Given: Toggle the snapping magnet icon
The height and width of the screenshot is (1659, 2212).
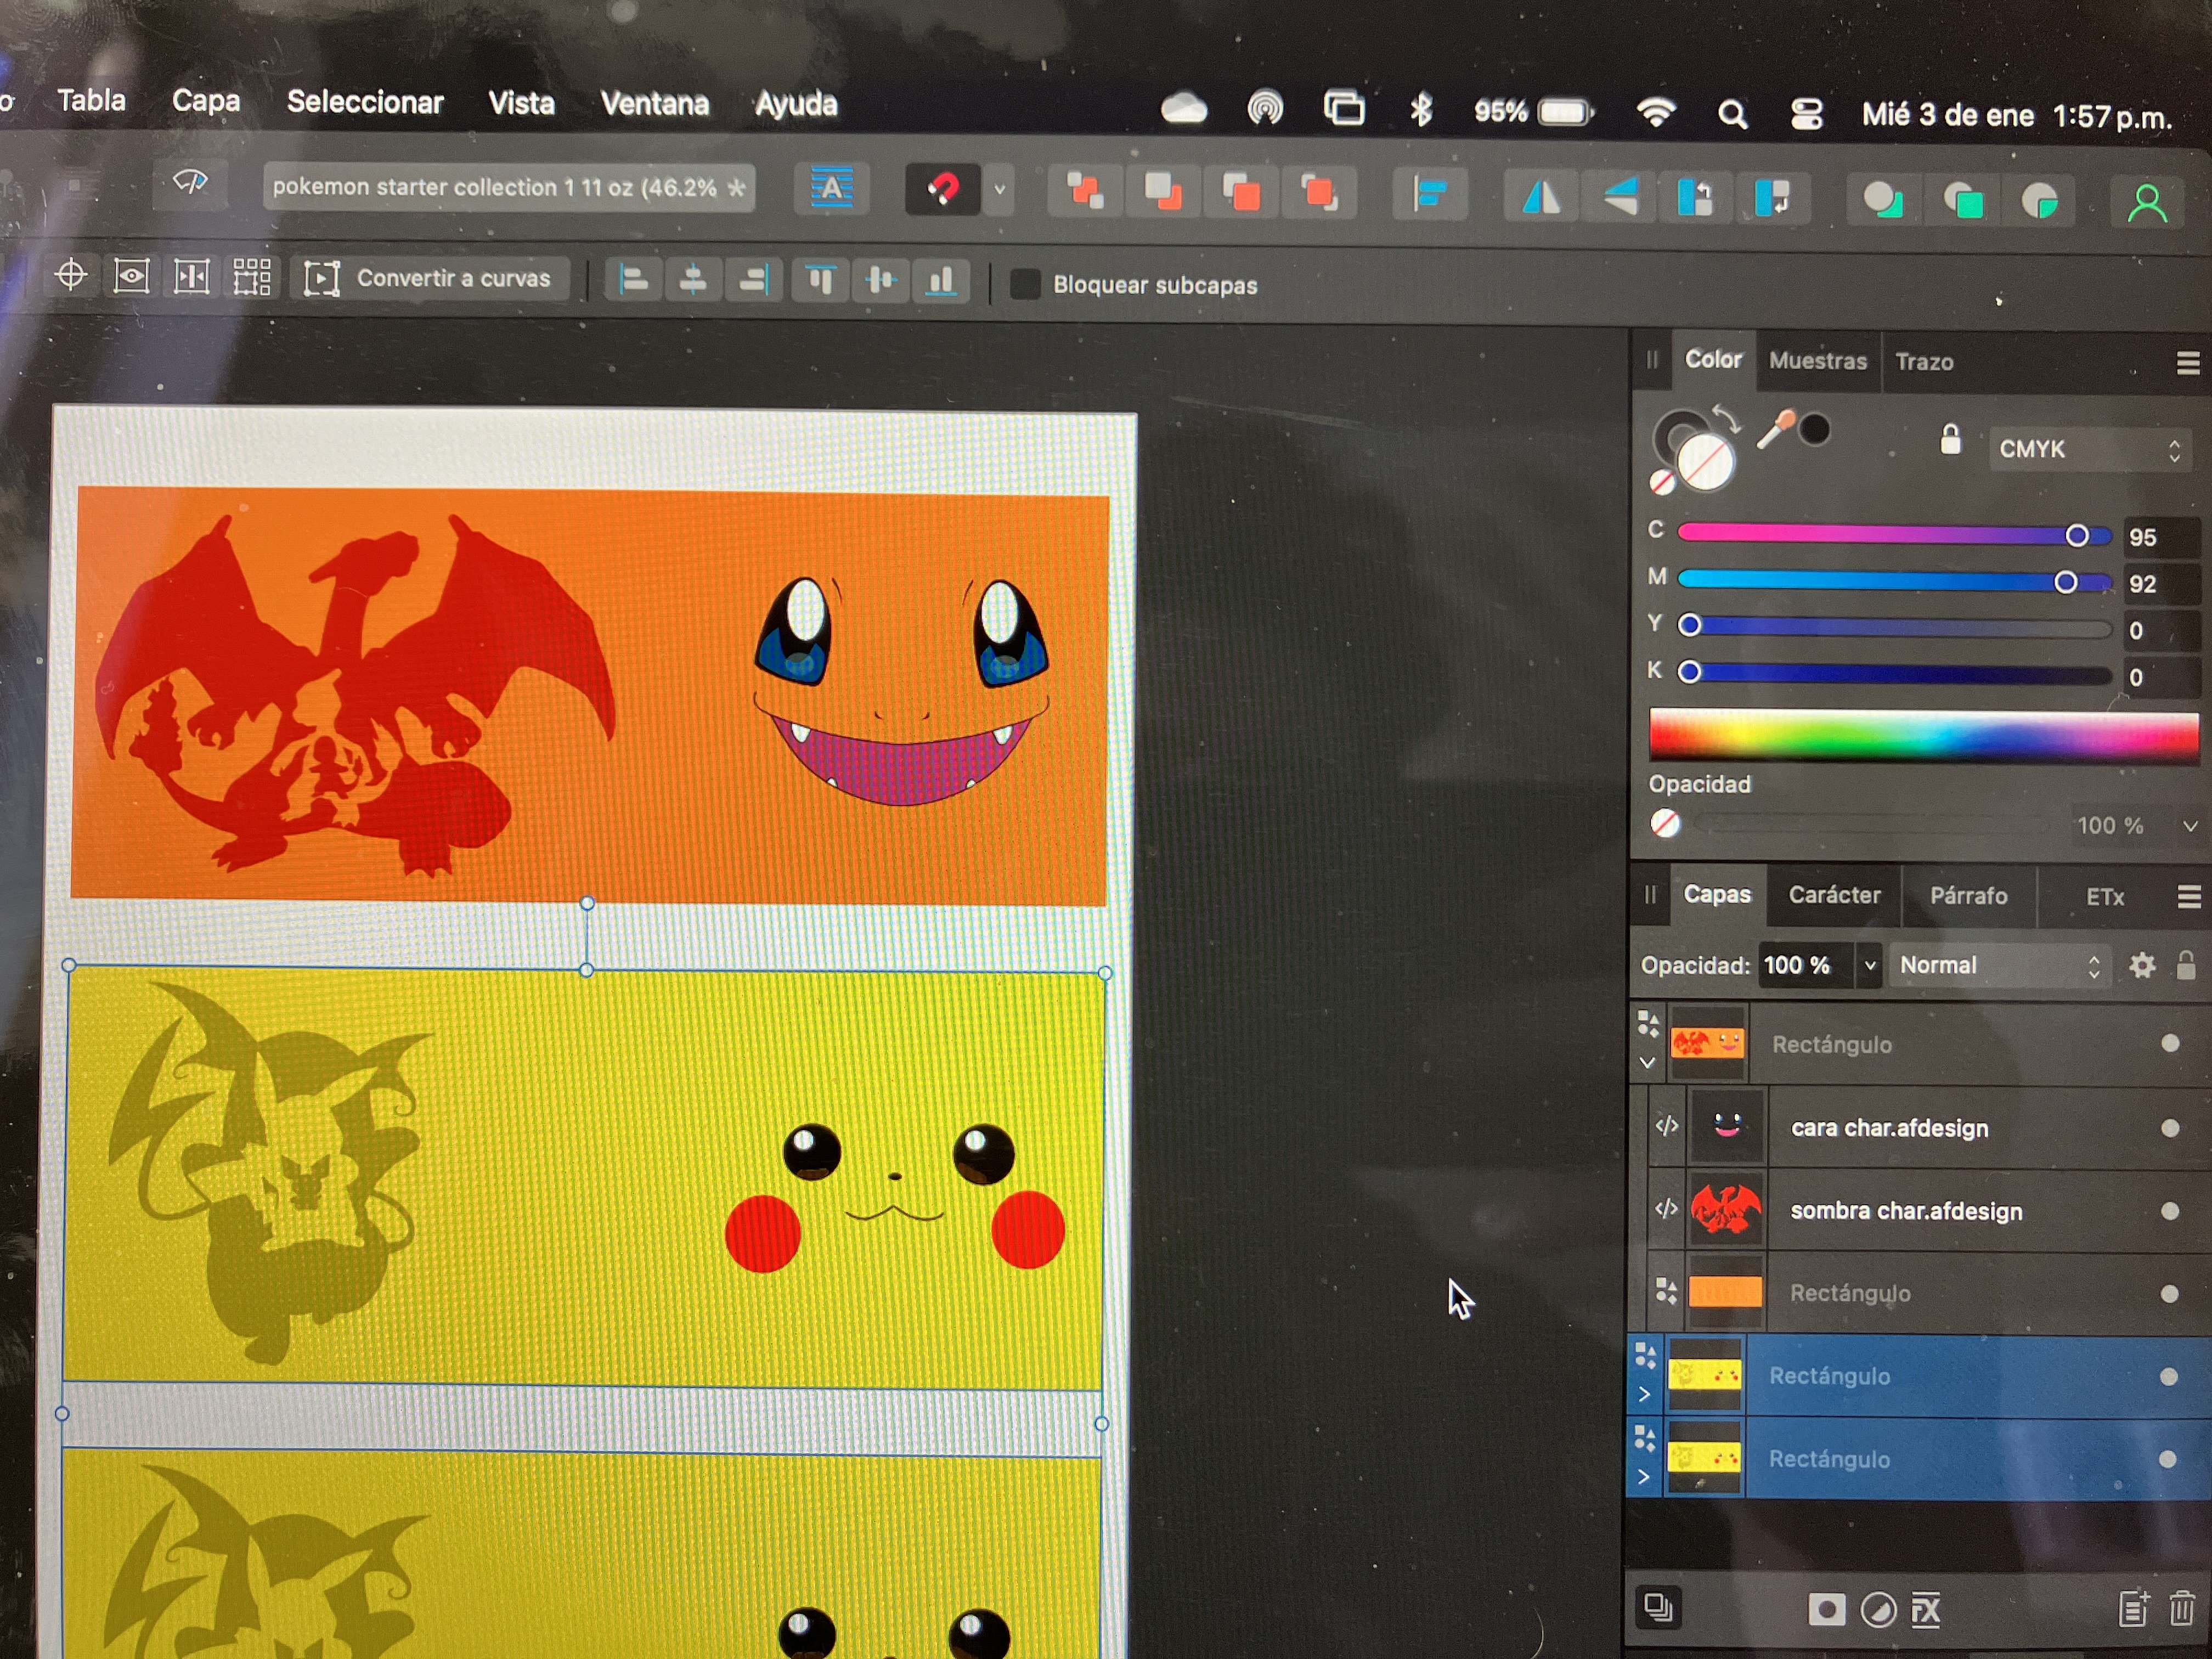Looking at the screenshot, I should [942, 189].
